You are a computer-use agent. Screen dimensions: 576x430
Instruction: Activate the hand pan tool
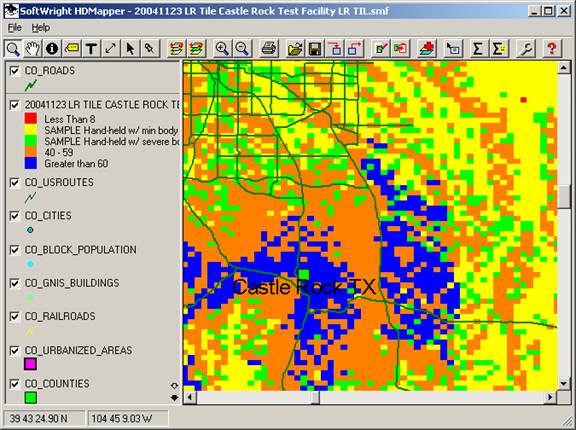32,48
